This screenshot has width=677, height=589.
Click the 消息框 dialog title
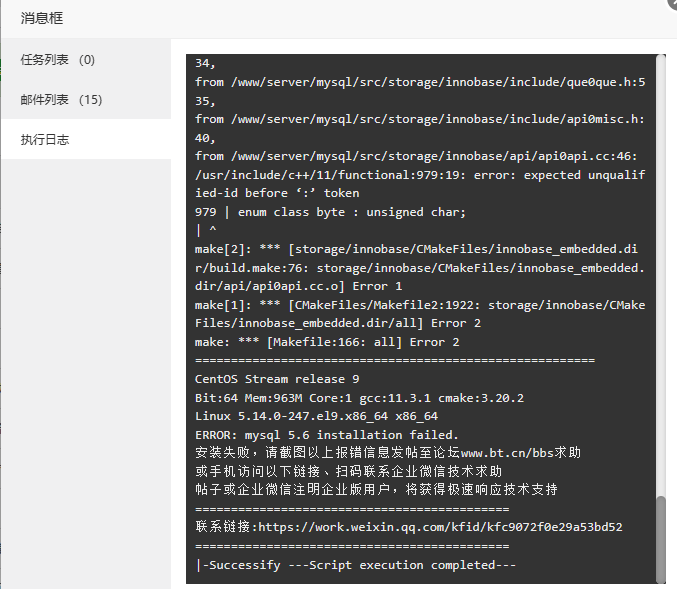(42, 18)
